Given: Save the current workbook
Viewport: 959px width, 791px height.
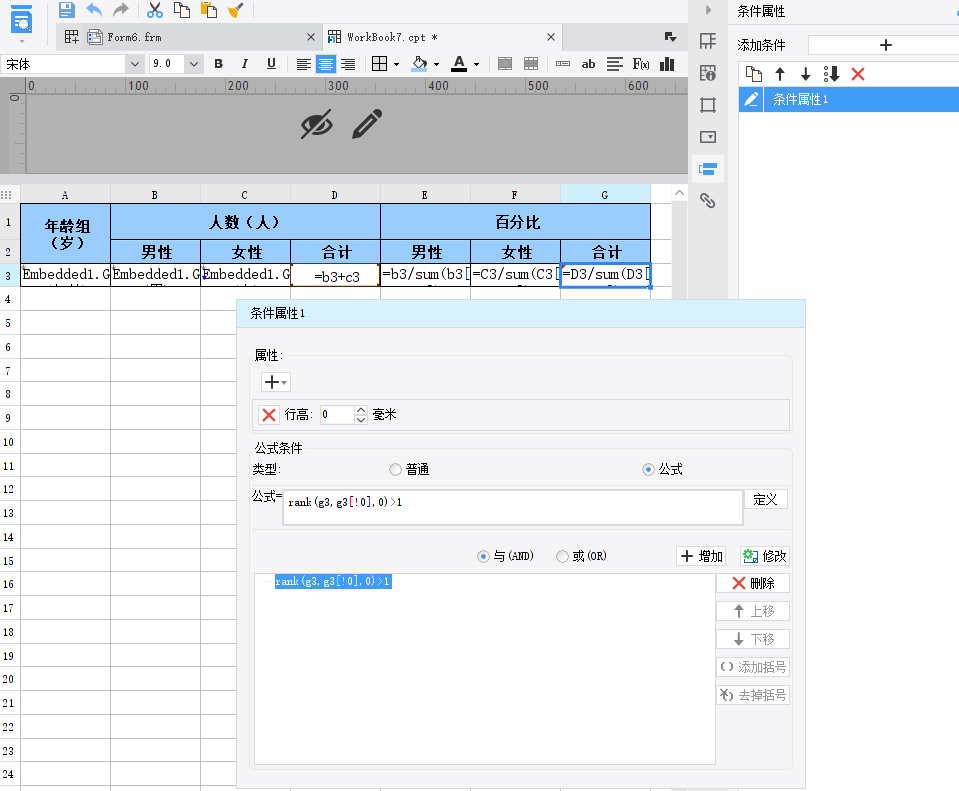Looking at the screenshot, I should pyautogui.click(x=67, y=10).
